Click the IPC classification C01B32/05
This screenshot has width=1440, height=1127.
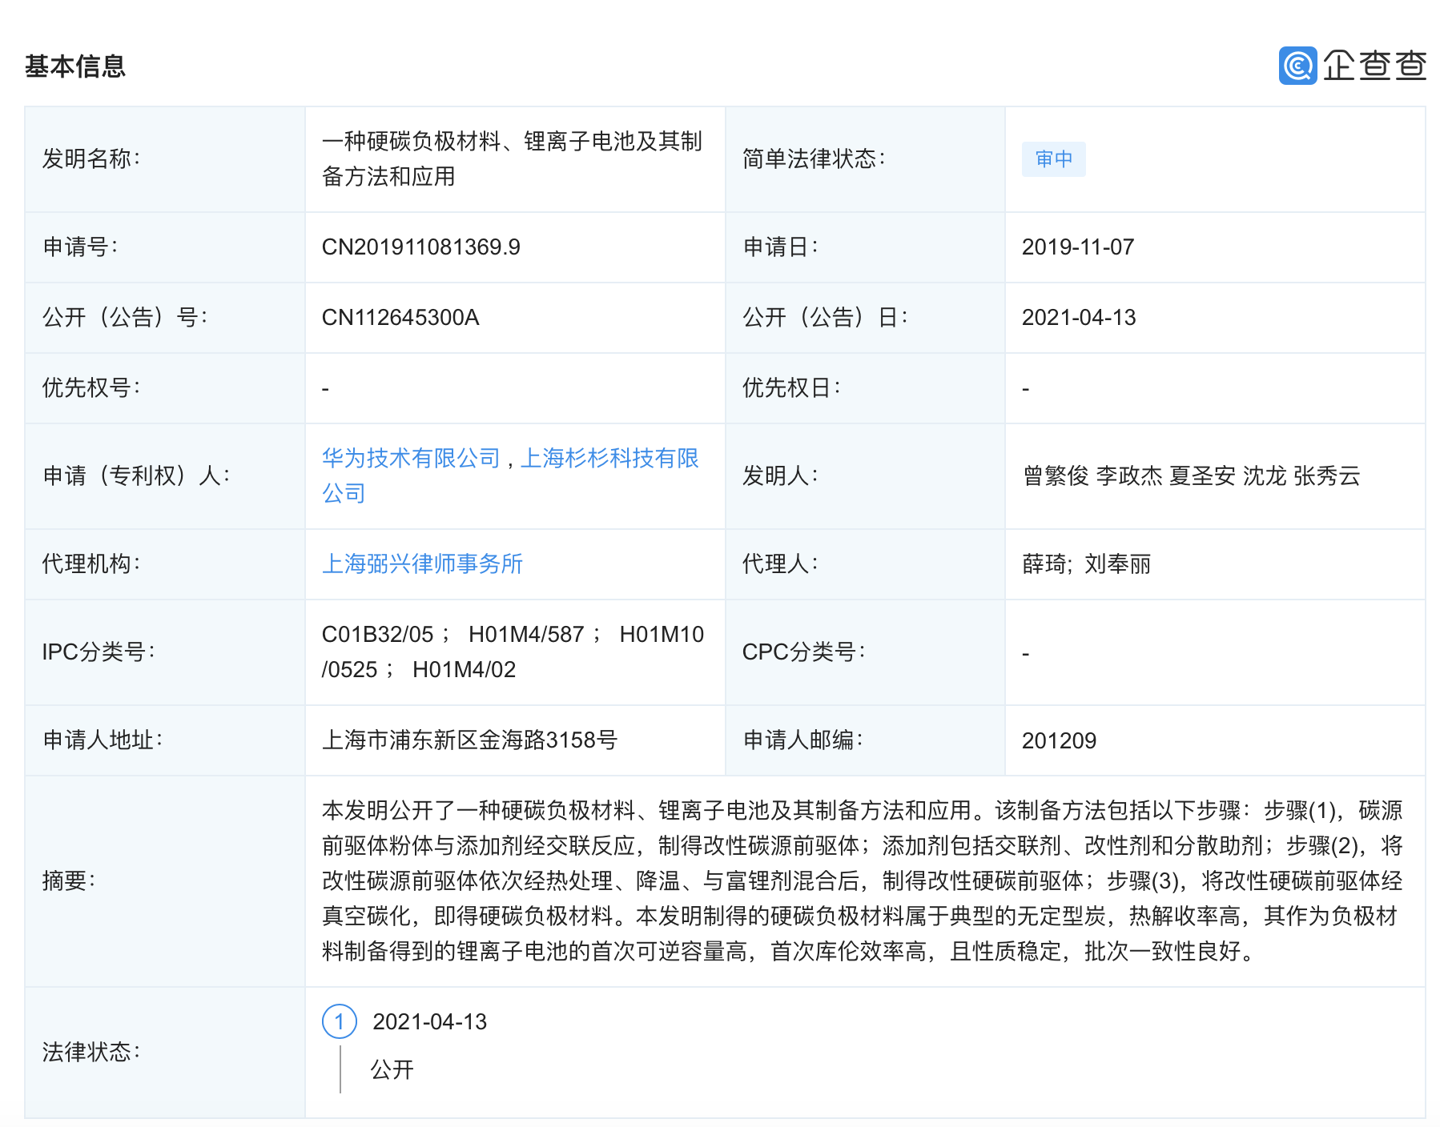pyautogui.click(x=376, y=634)
